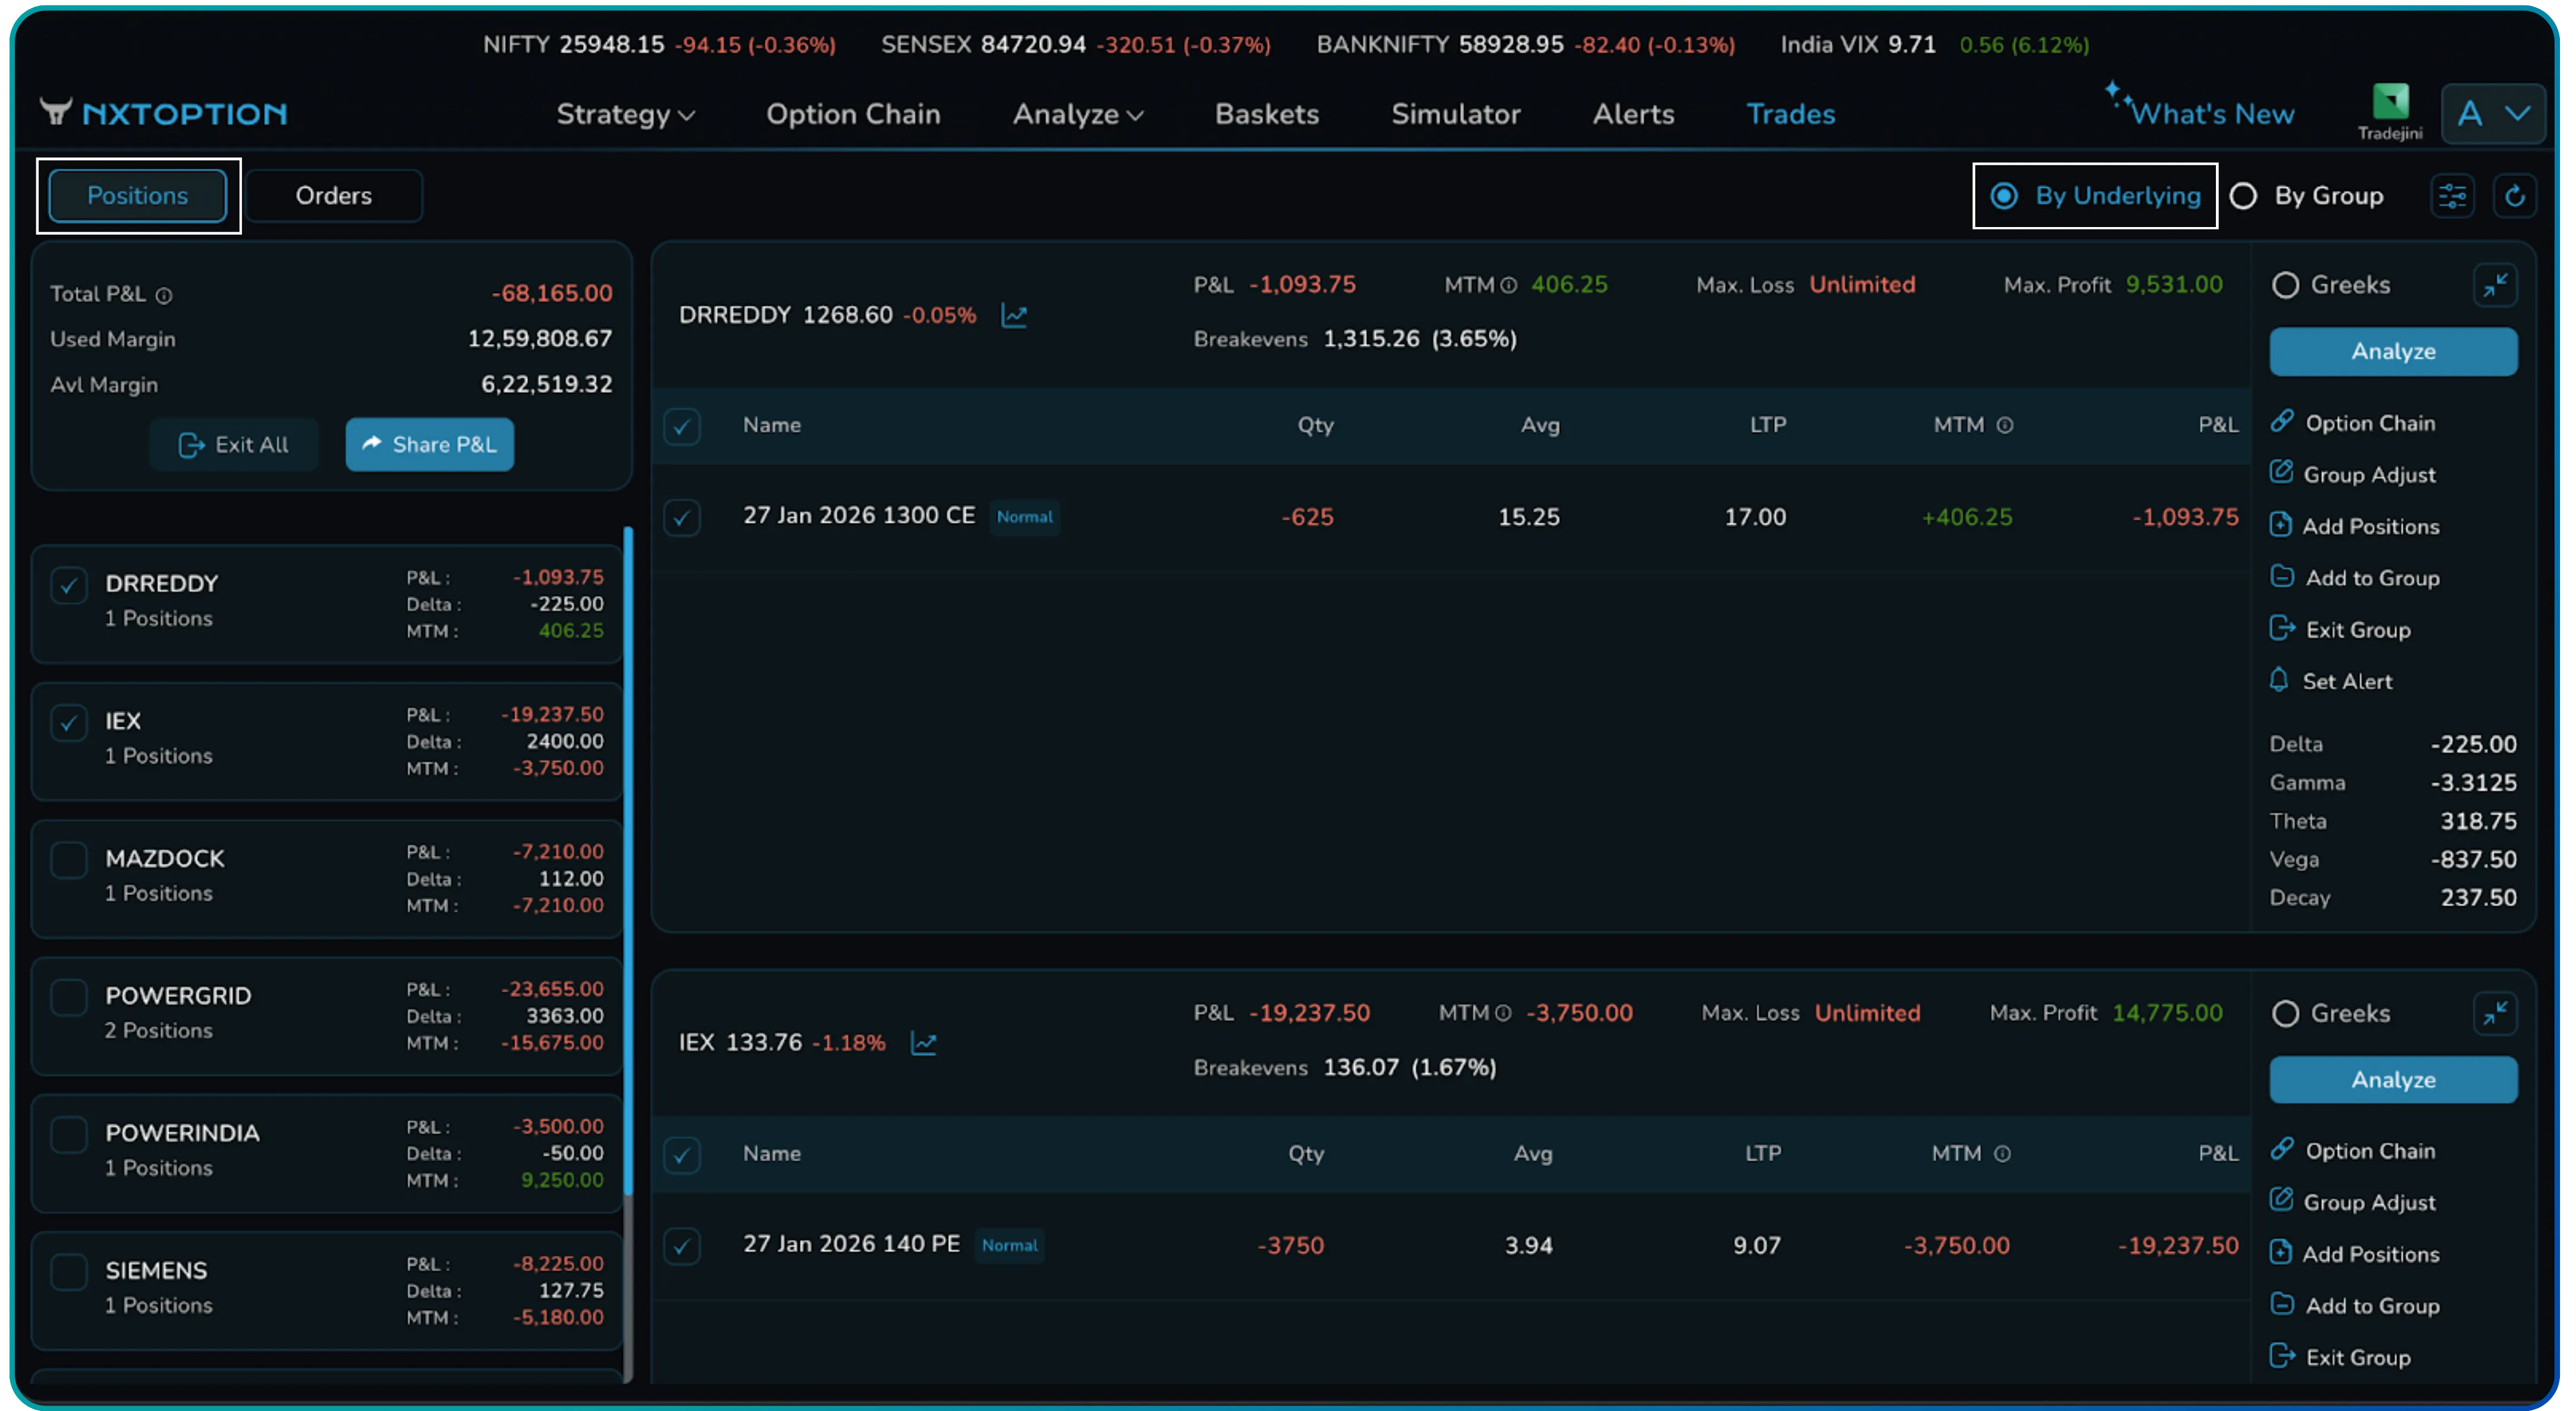
Task: Open the DRREDDY payoff chart icon
Action: coord(1014,315)
